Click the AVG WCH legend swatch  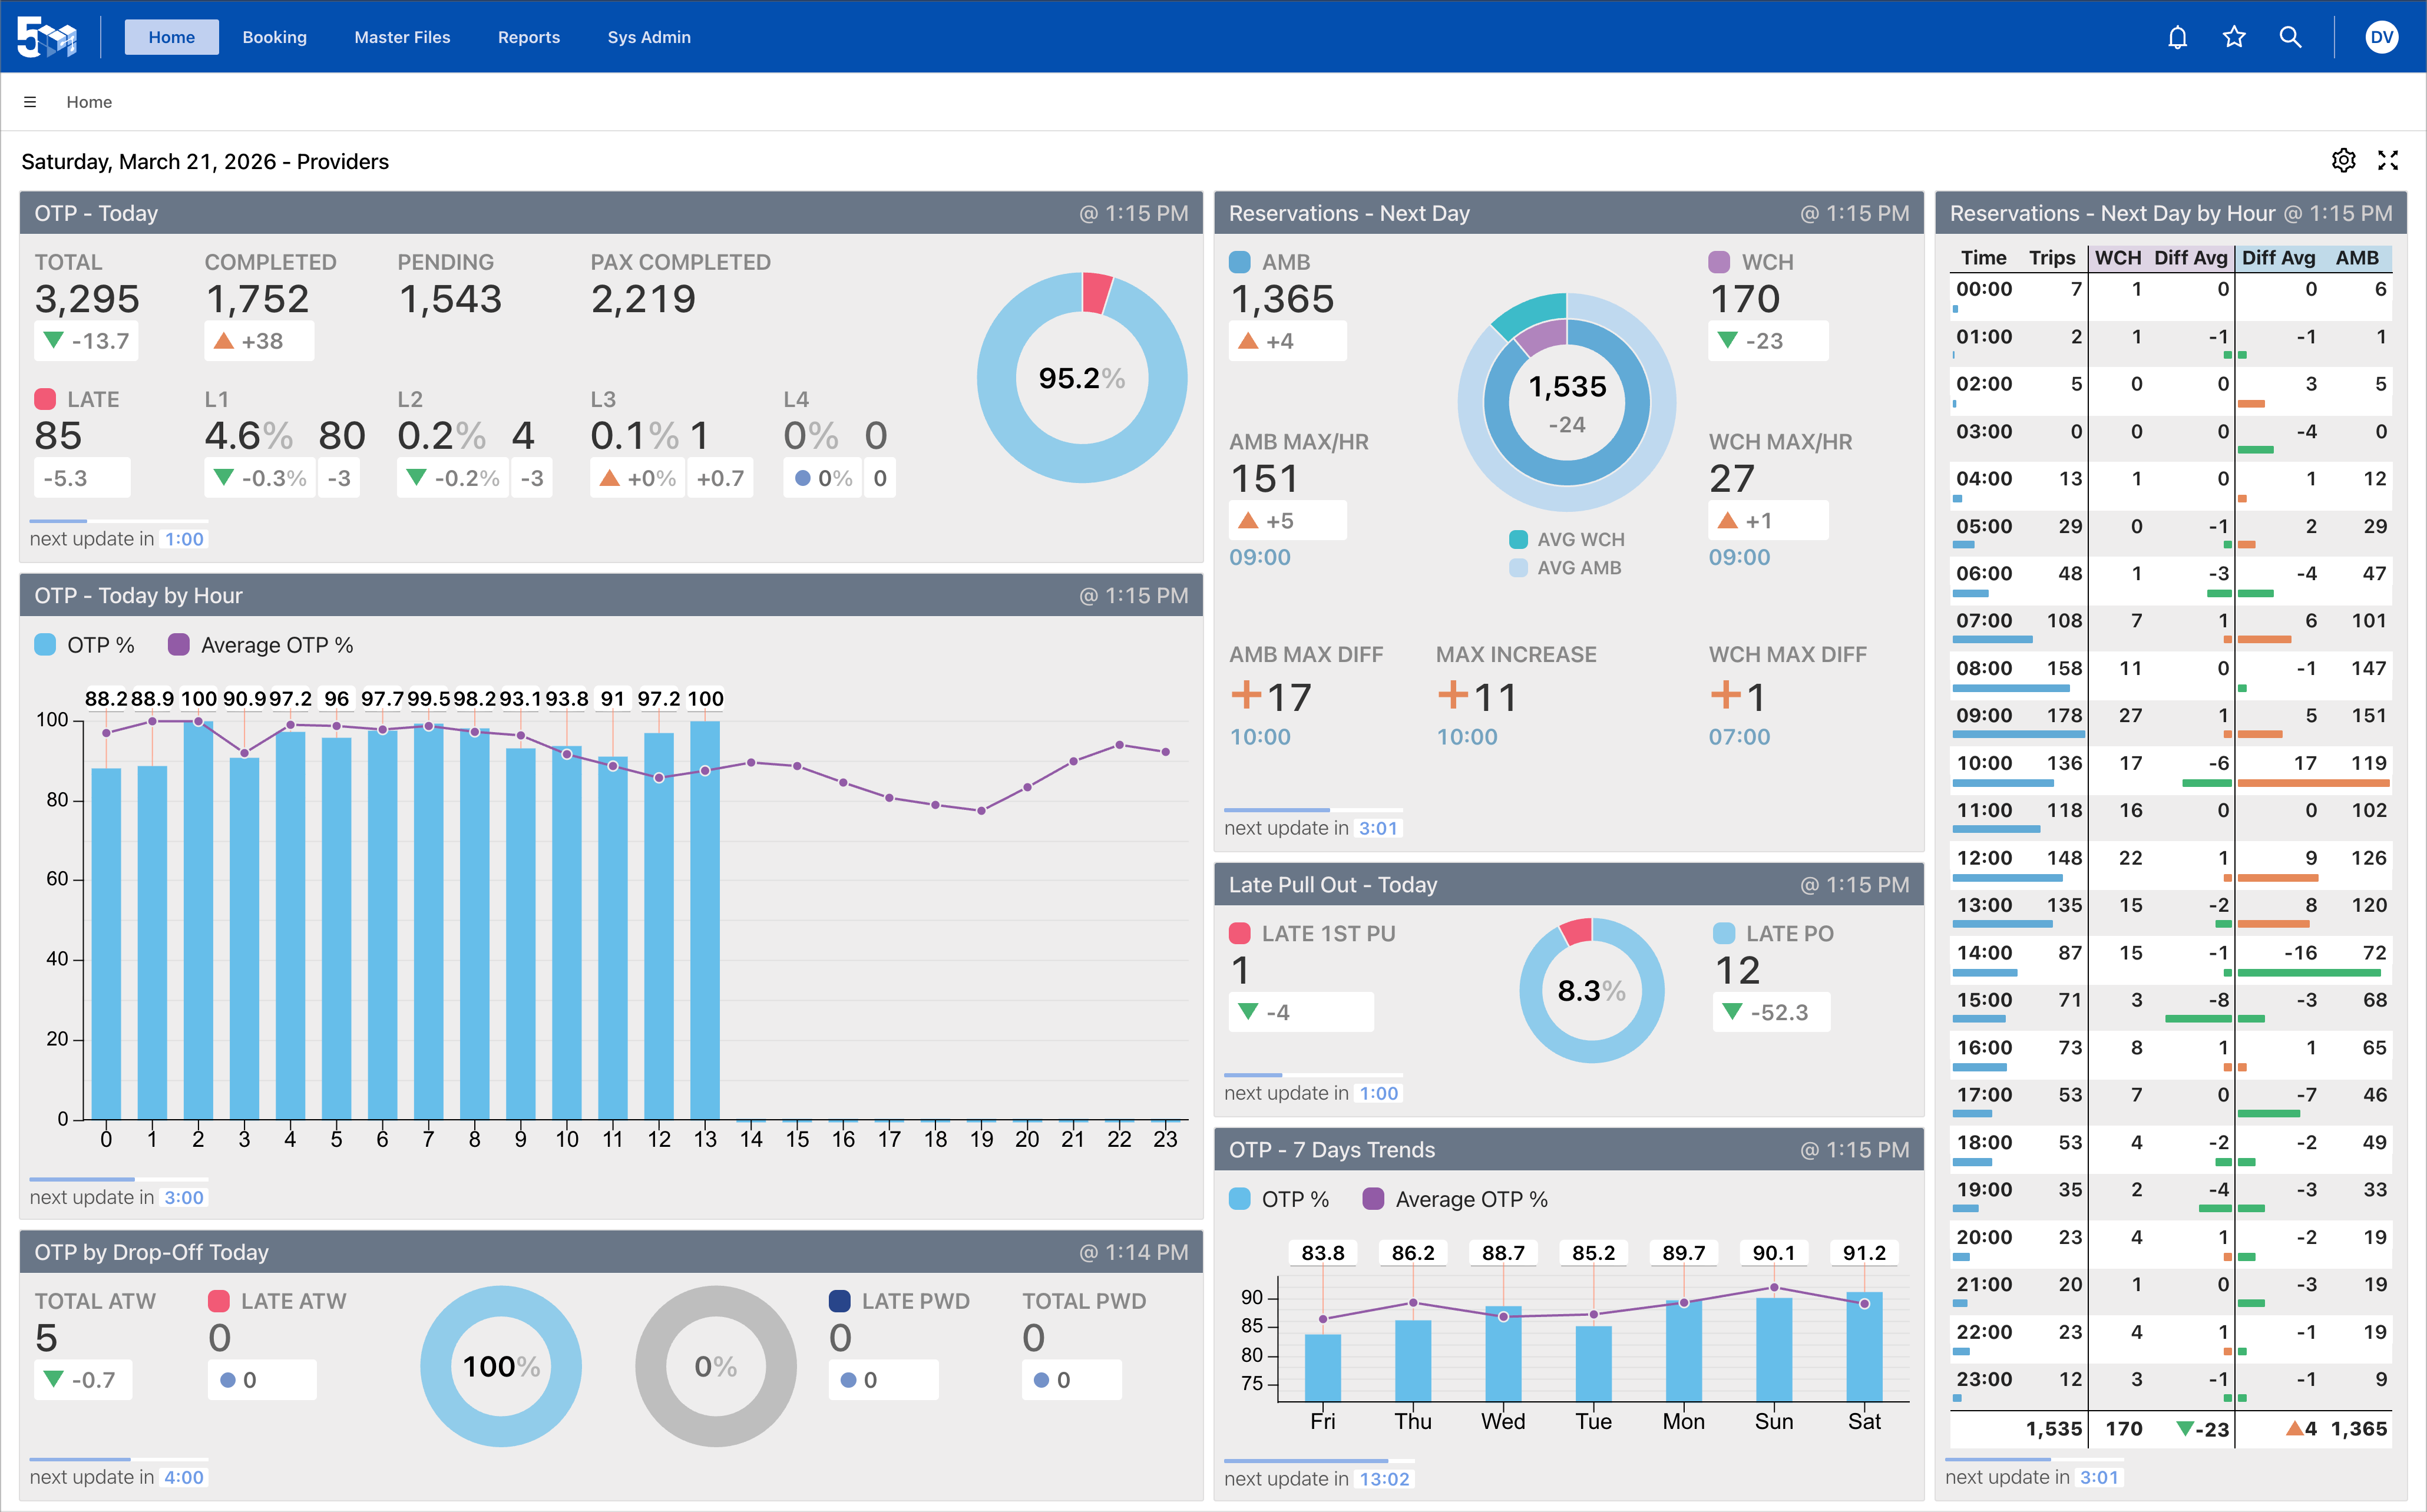(1518, 540)
